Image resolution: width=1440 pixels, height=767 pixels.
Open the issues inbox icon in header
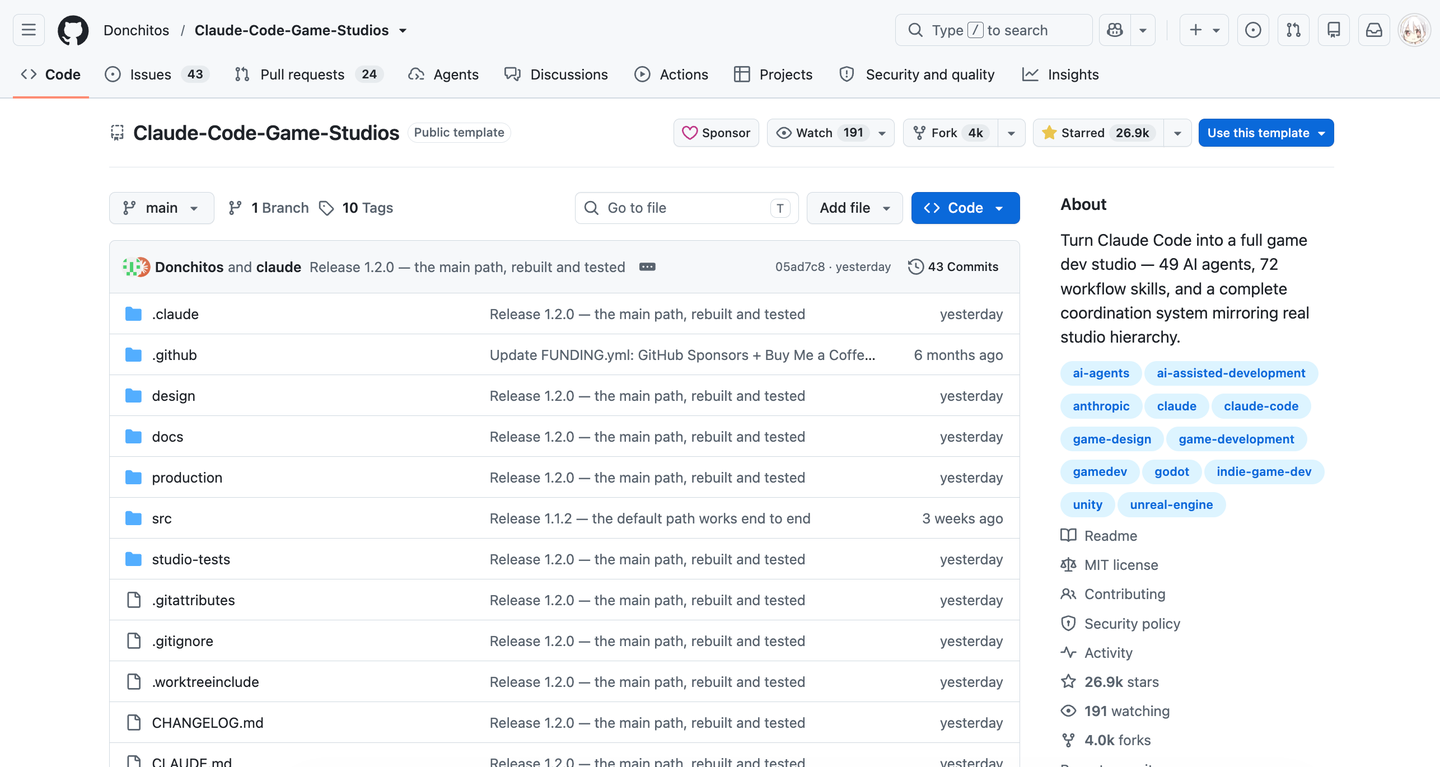tap(1253, 30)
